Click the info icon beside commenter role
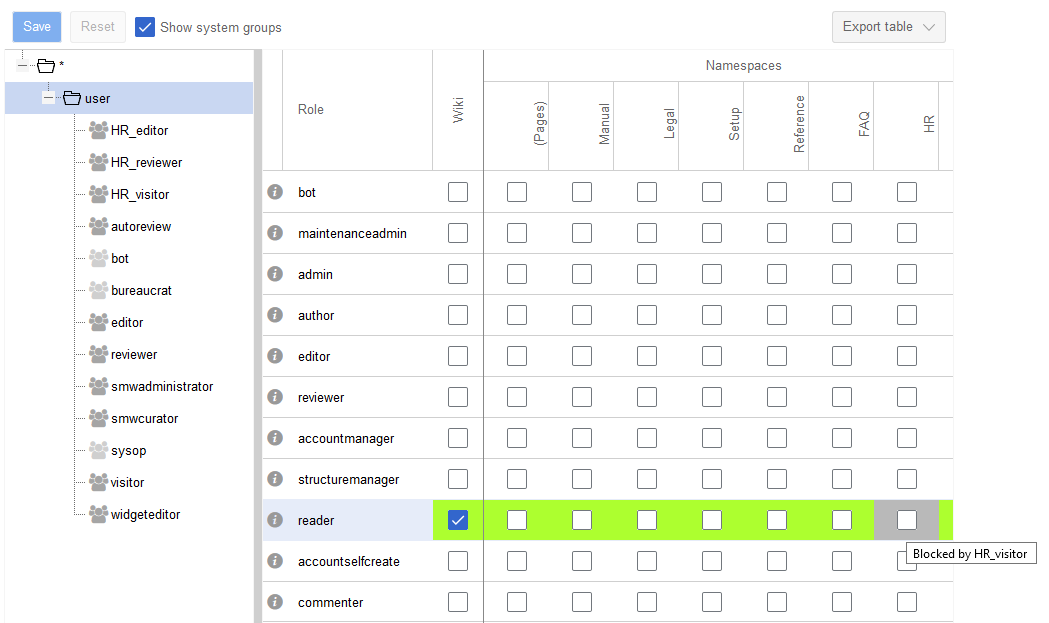Screen dimensions: 1049x623 [x=275, y=602]
